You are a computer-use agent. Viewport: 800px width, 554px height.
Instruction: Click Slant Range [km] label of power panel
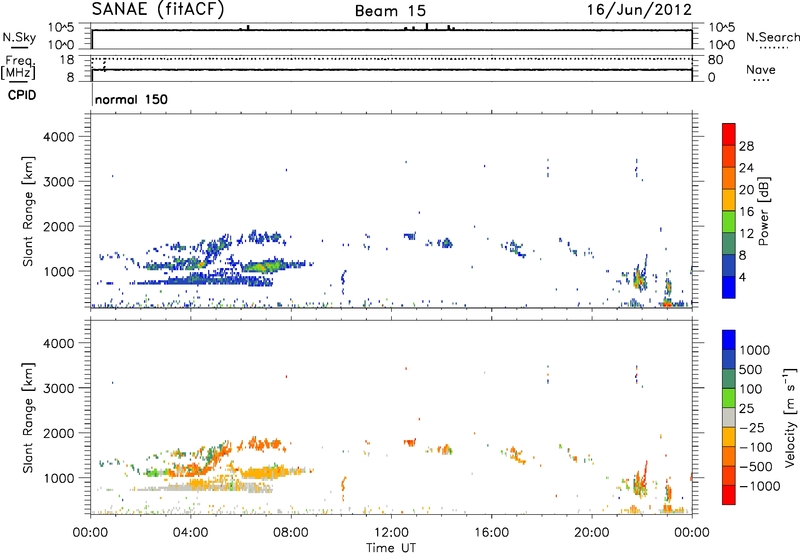28,211
